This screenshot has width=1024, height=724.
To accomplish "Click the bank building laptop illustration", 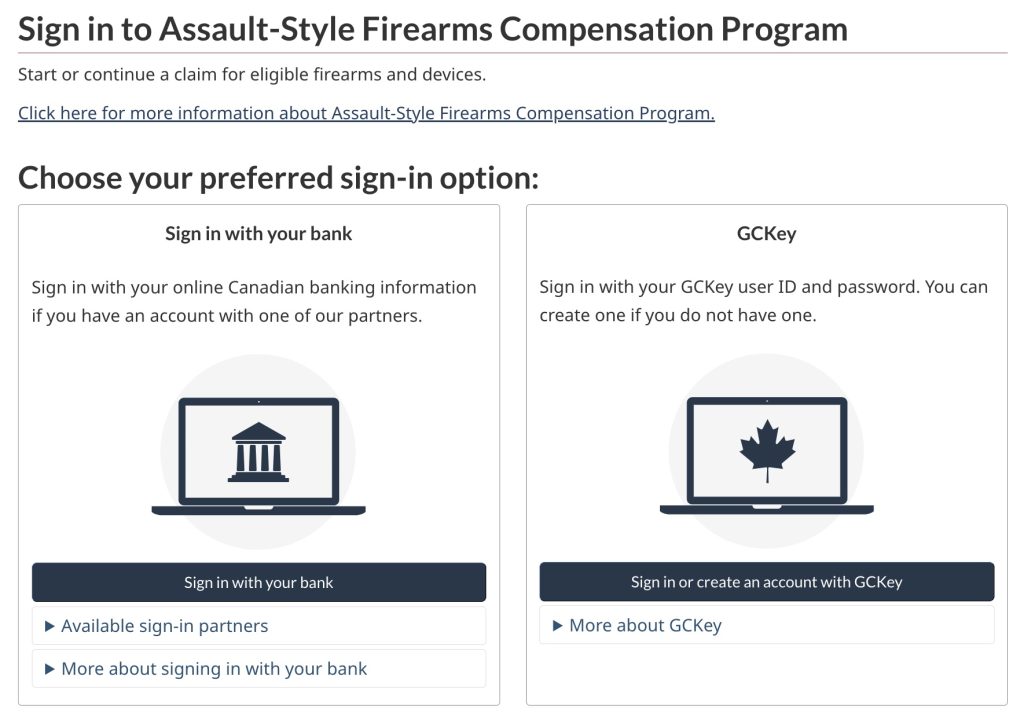I will point(258,450).
